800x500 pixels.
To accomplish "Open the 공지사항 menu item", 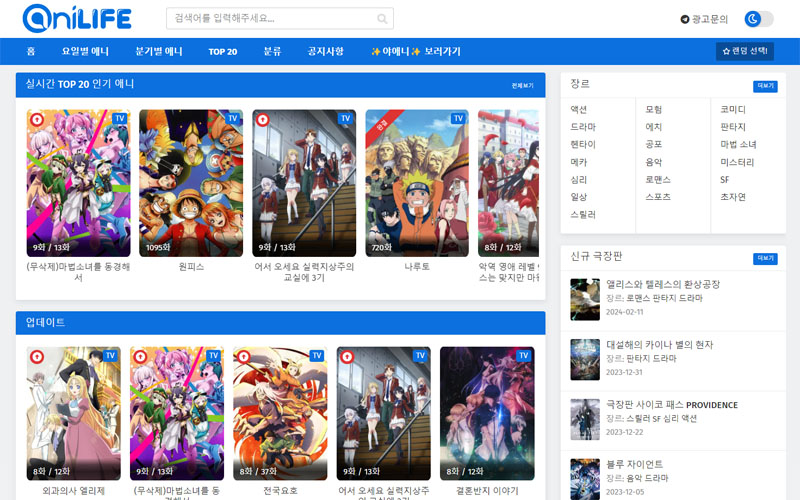I will [x=326, y=51].
